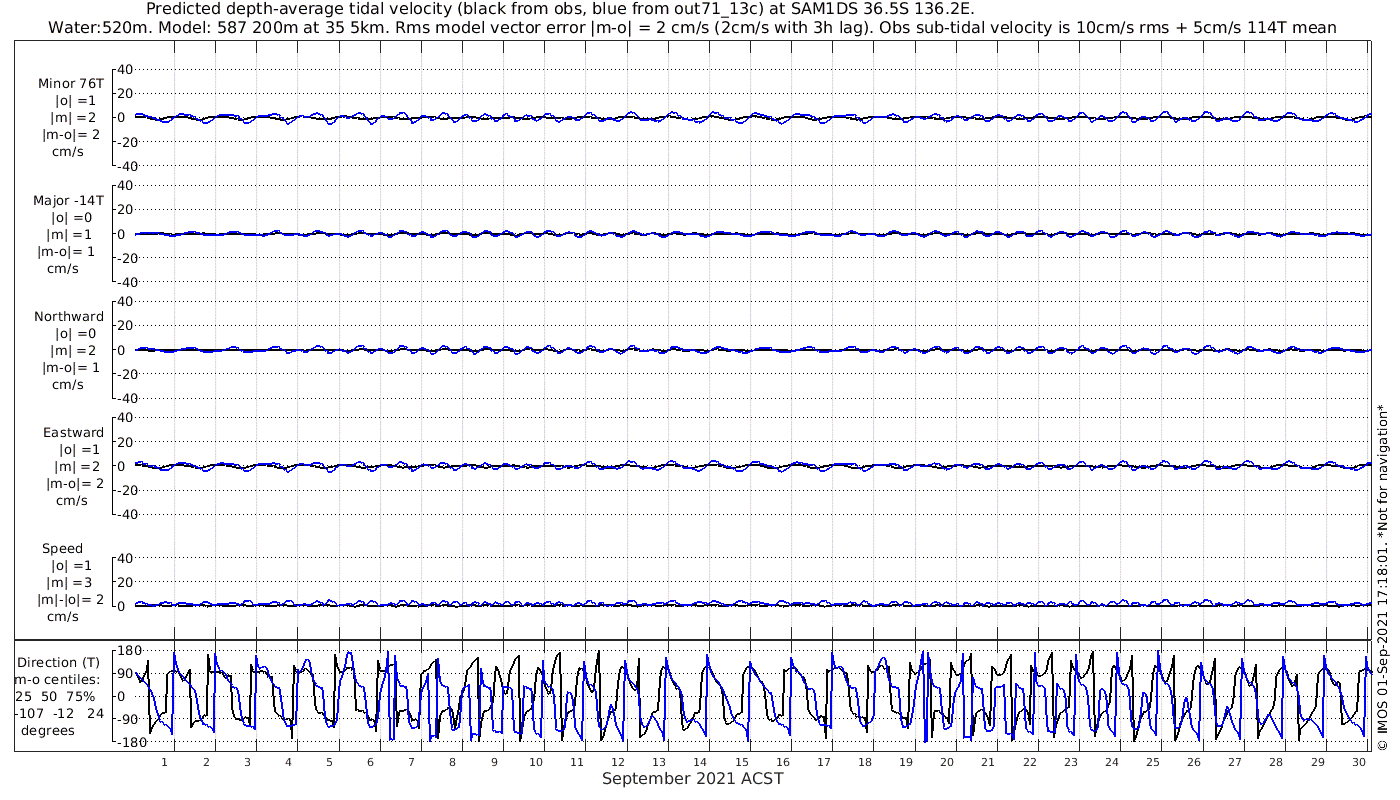Click '|o| =0' under Major -14T

pyautogui.click(x=72, y=217)
